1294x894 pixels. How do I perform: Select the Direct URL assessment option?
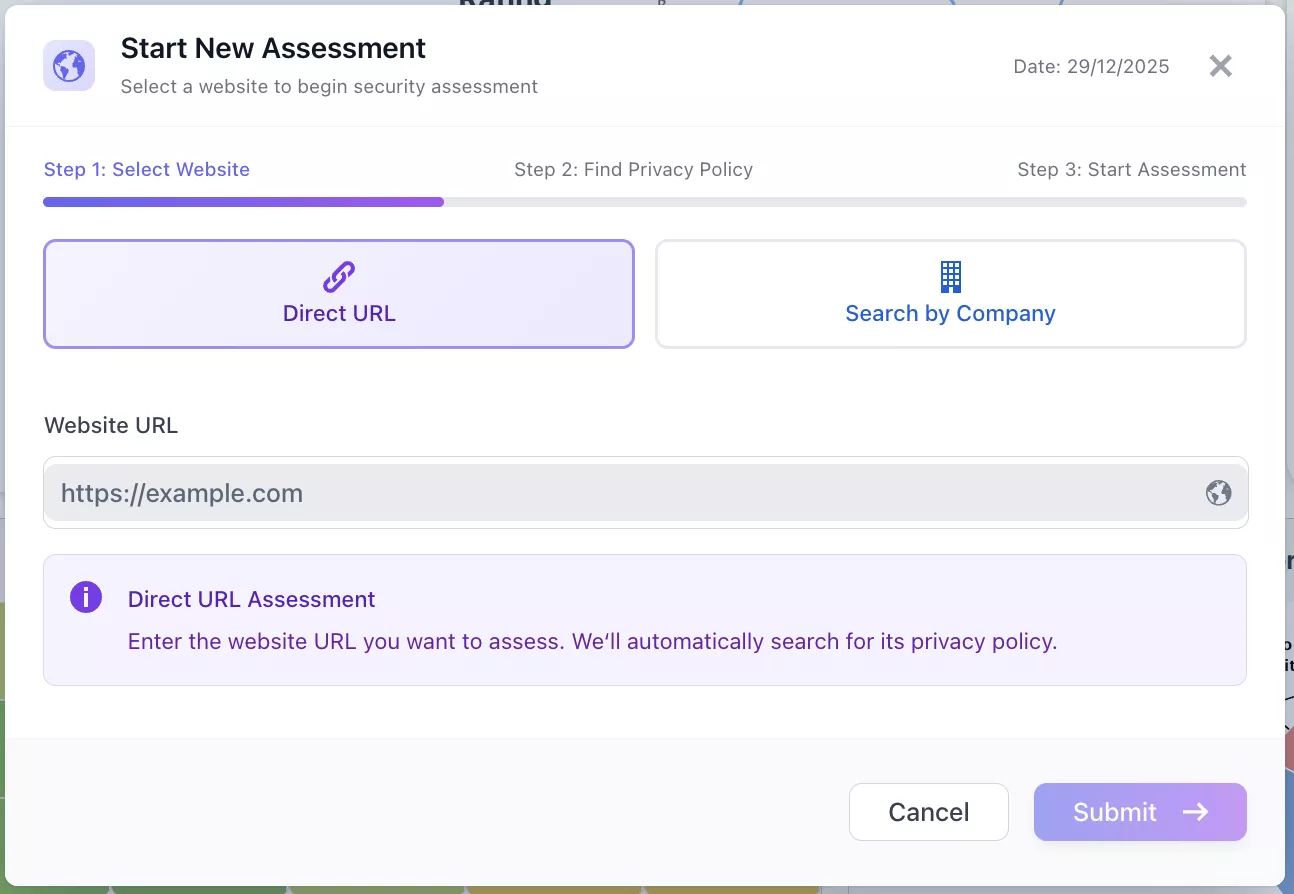click(x=339, y=293)
